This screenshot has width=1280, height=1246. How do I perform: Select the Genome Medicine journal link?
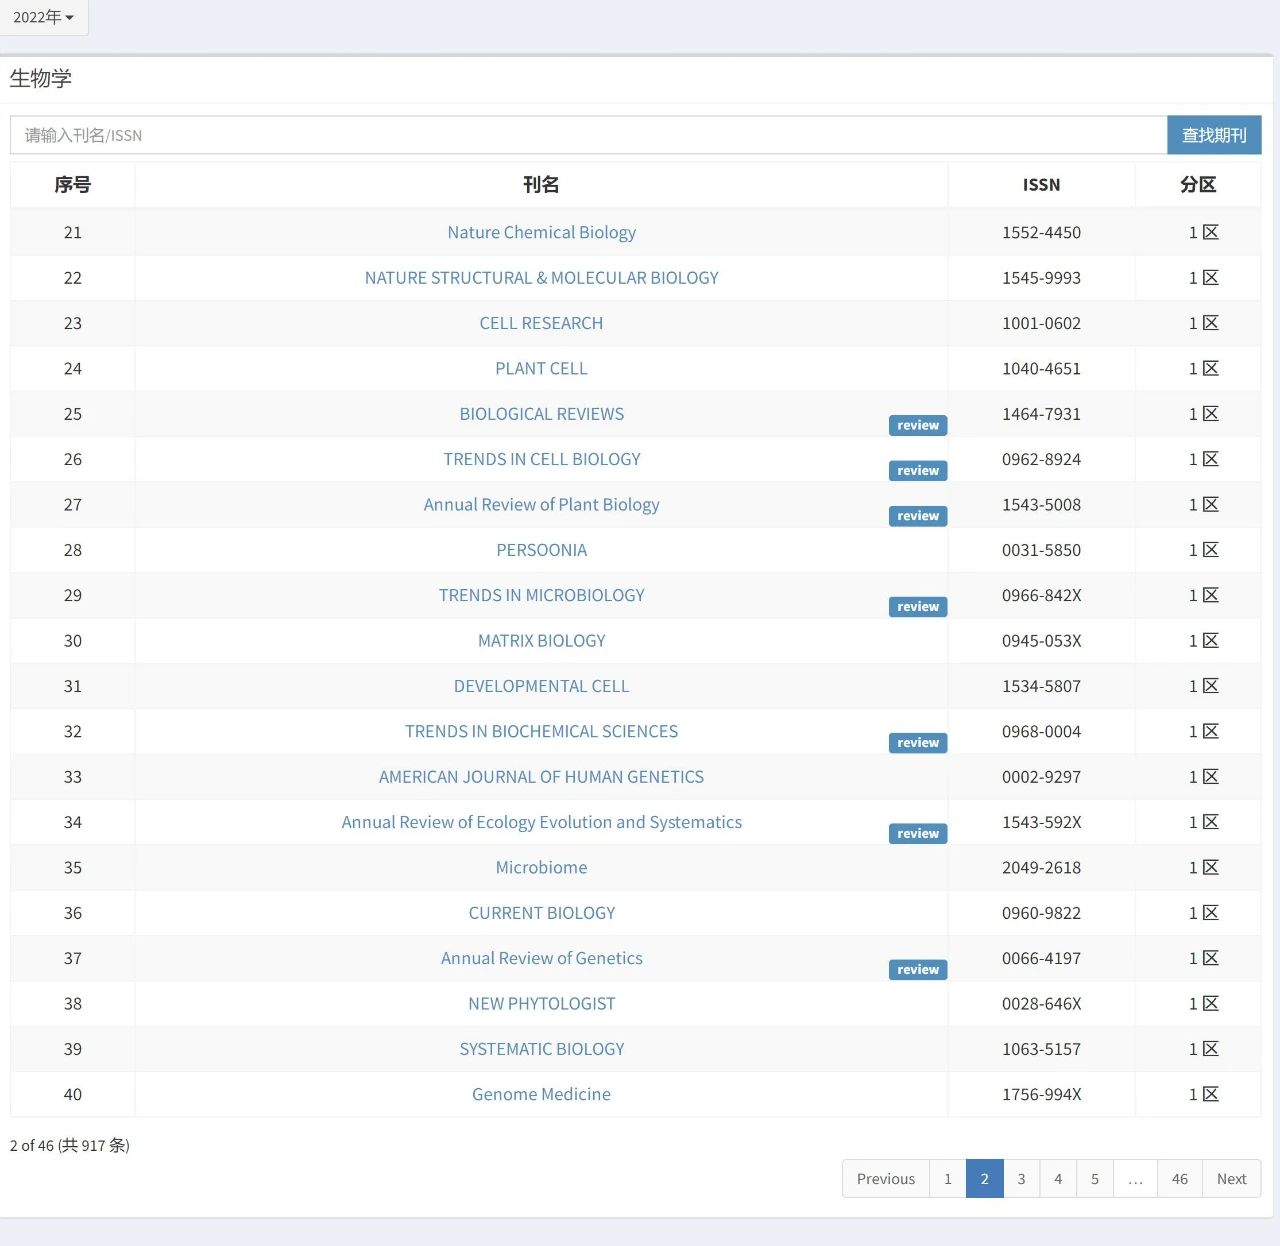pos(541,1094)
